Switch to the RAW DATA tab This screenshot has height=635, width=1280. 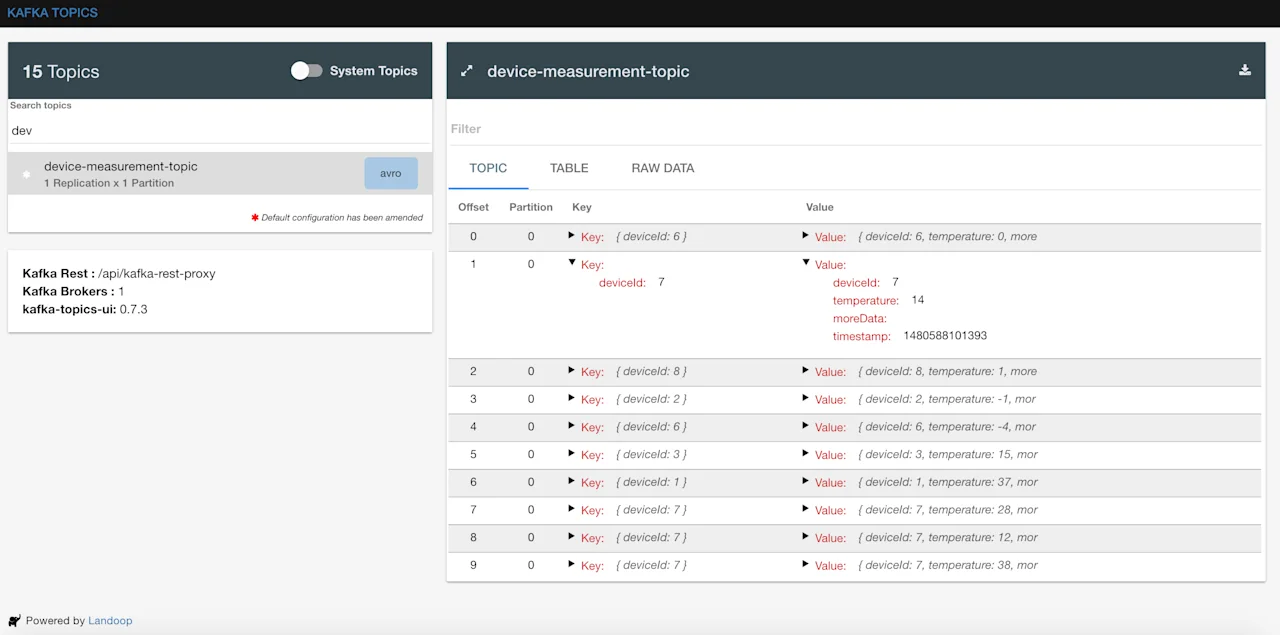[663, 168]
